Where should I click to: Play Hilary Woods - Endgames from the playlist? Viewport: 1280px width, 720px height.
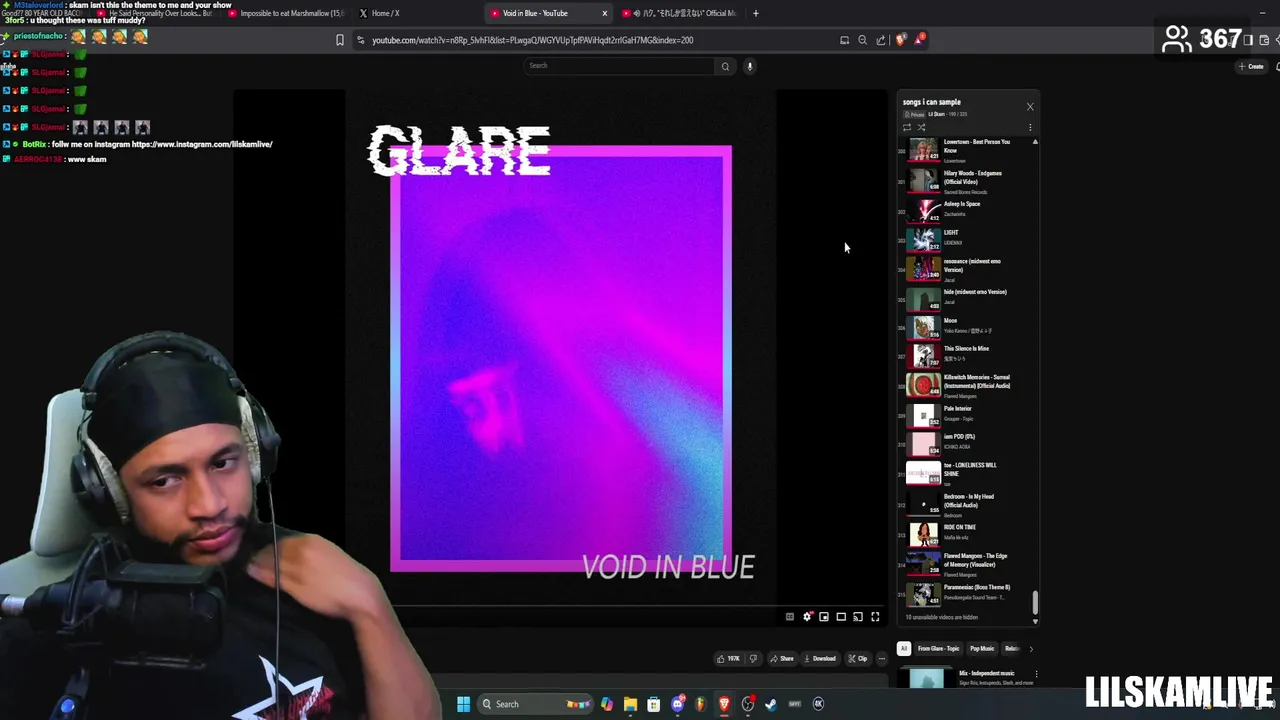(965, 181)
